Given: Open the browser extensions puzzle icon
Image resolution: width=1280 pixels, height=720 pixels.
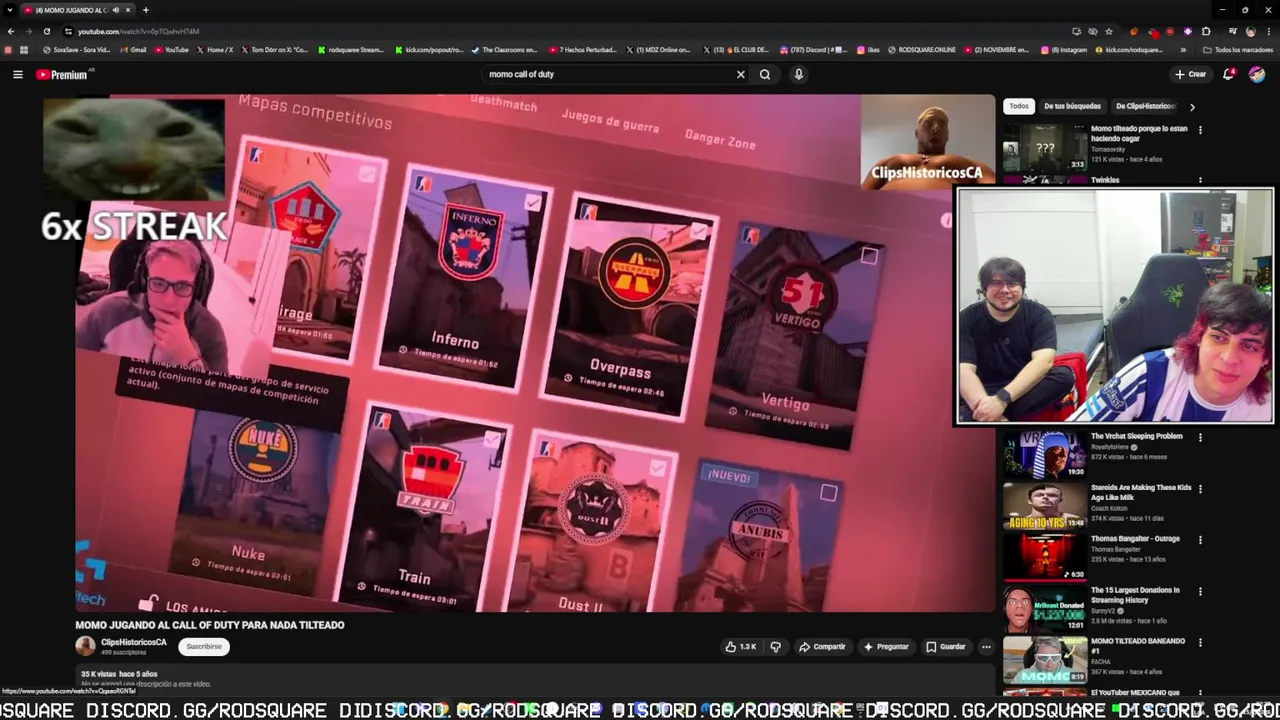Looking at the screenshot, I should pos(1206,31).
